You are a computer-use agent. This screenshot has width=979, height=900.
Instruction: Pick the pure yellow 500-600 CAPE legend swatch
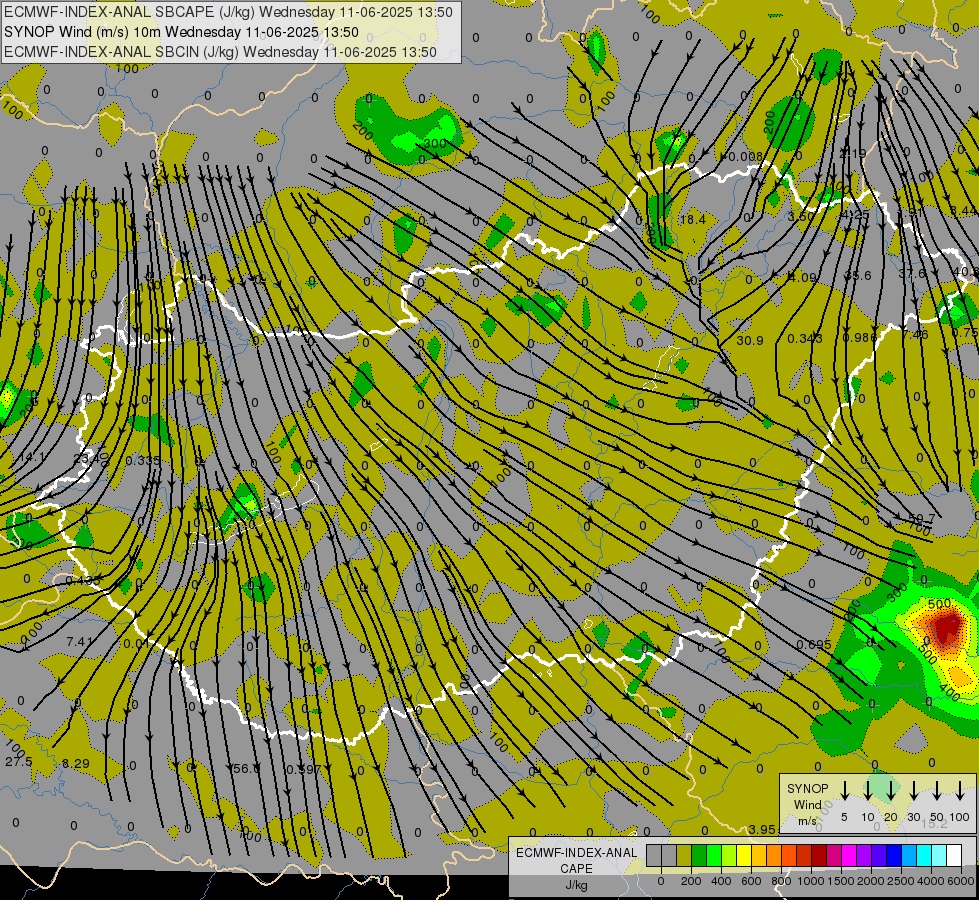point(744,856)
